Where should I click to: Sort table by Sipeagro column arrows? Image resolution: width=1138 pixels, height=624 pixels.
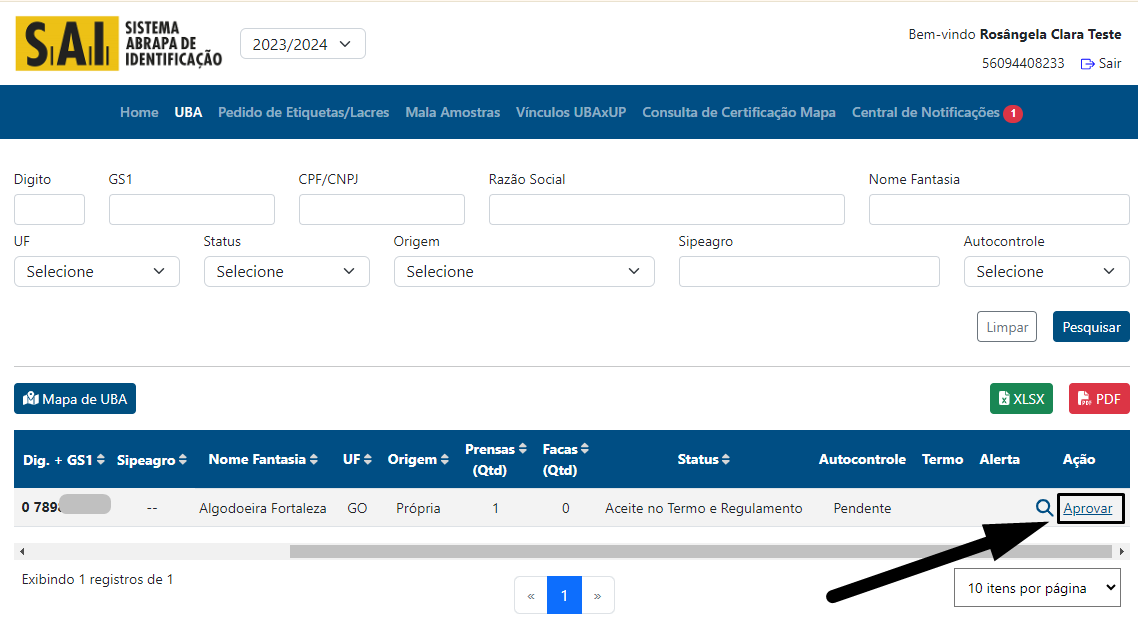[x=183, y=460]
